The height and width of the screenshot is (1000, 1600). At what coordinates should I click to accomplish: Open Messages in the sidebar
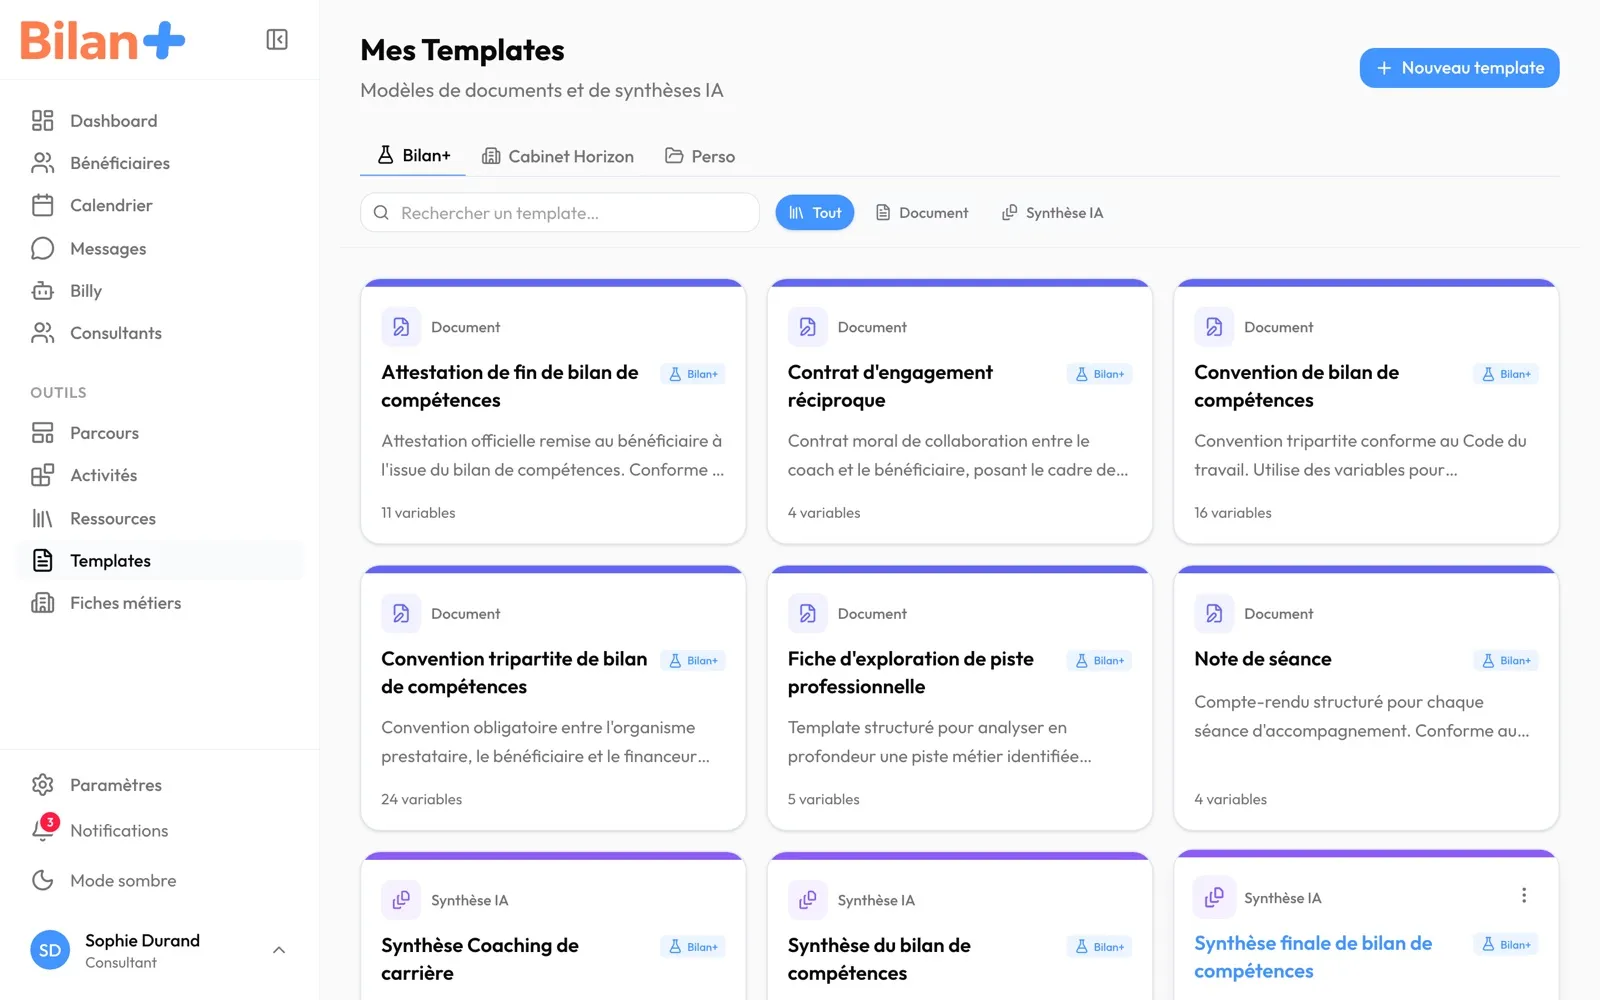click(x=160, y=248)
